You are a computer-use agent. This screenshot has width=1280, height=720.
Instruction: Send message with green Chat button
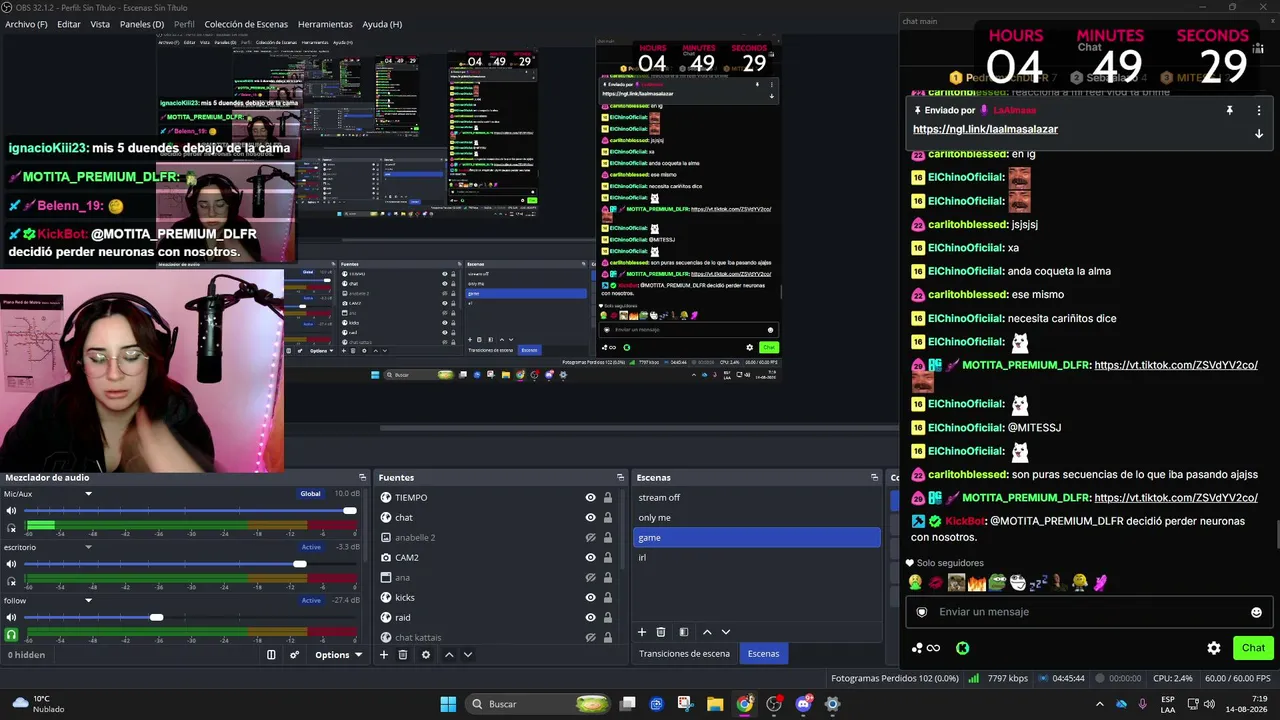1253,648
